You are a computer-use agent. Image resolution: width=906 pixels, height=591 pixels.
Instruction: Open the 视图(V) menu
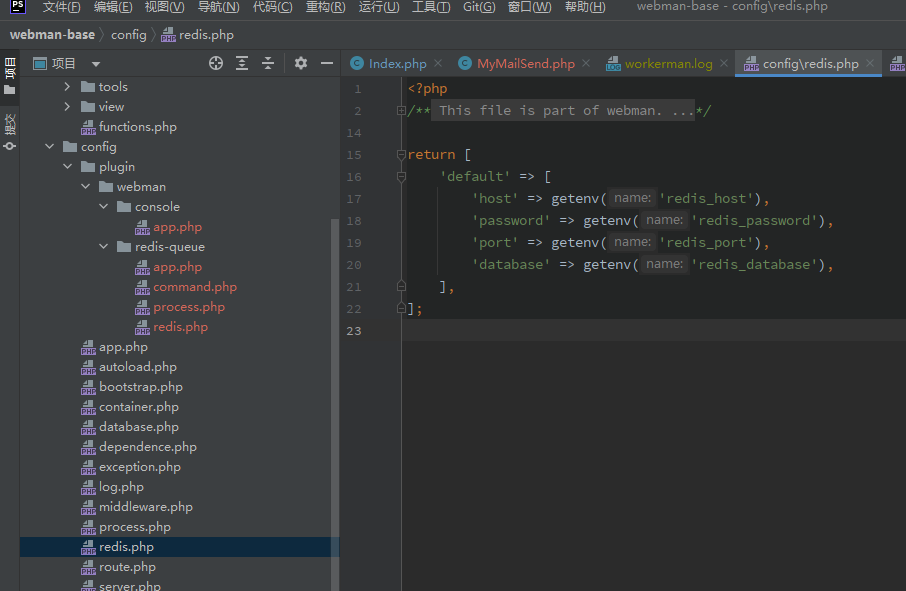pos(165,7)
